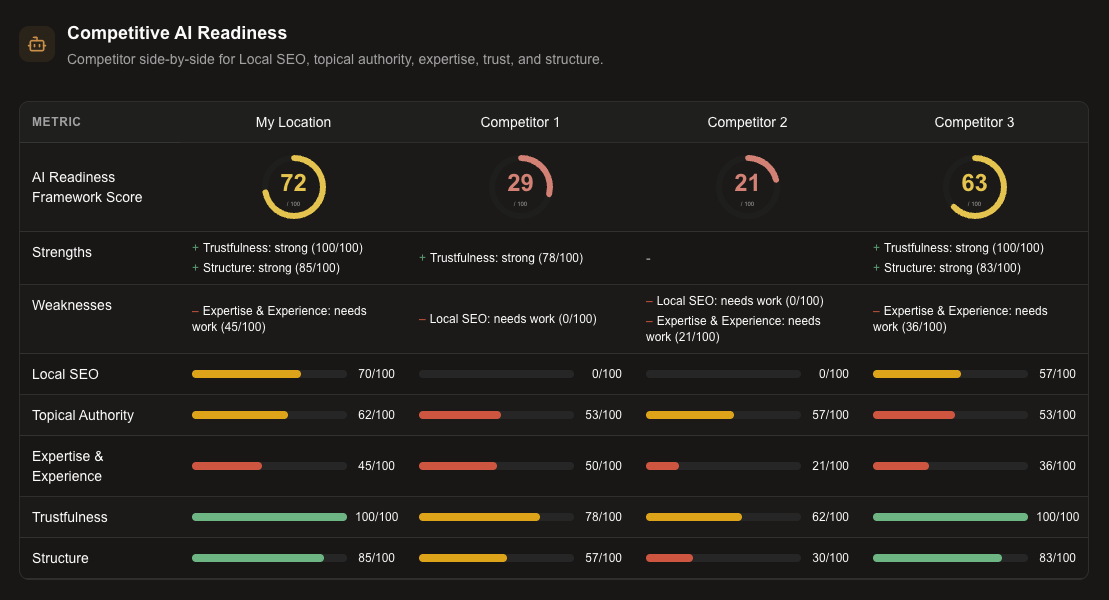Click My Location Trustfulness full green bar

(x=269, y=517)
